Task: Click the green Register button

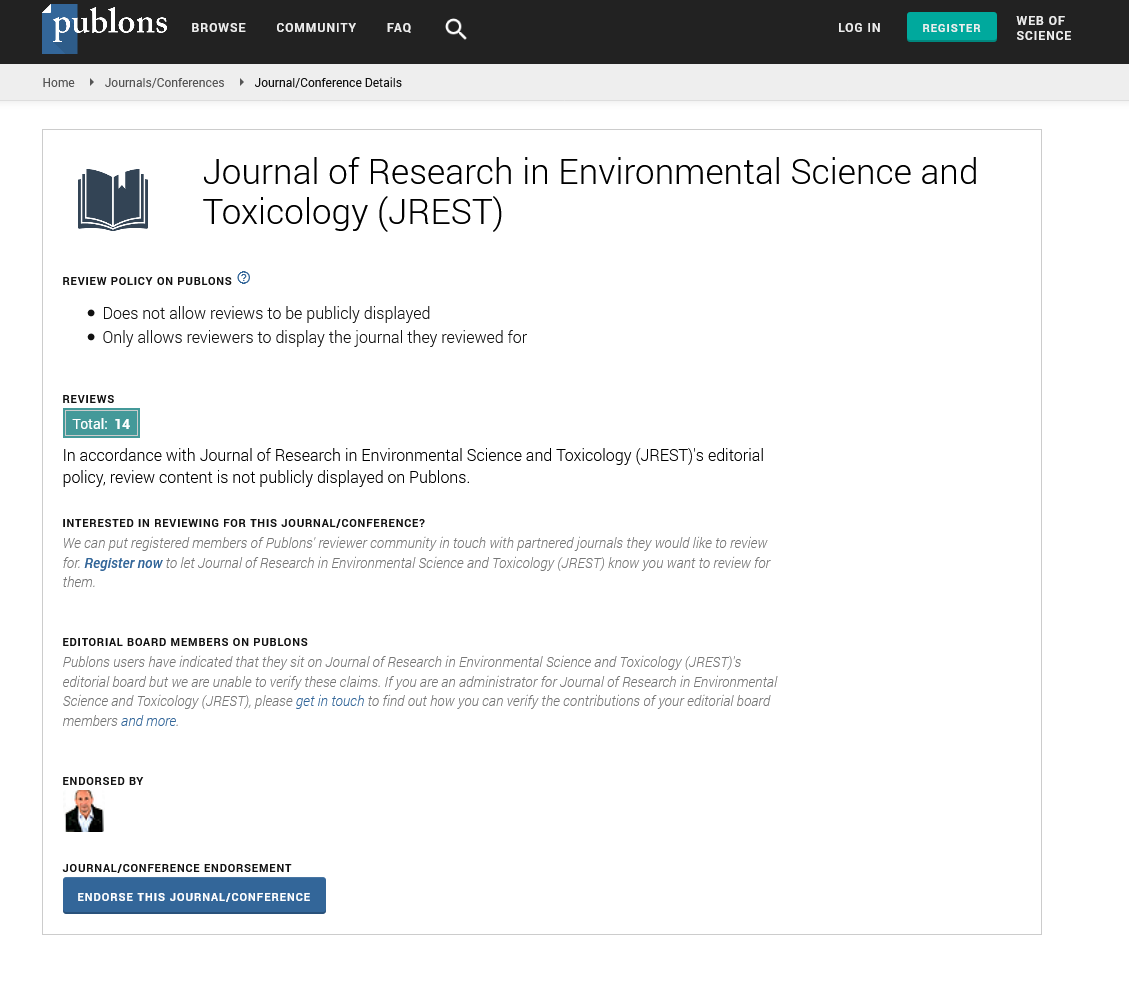Action: (951, 27)
